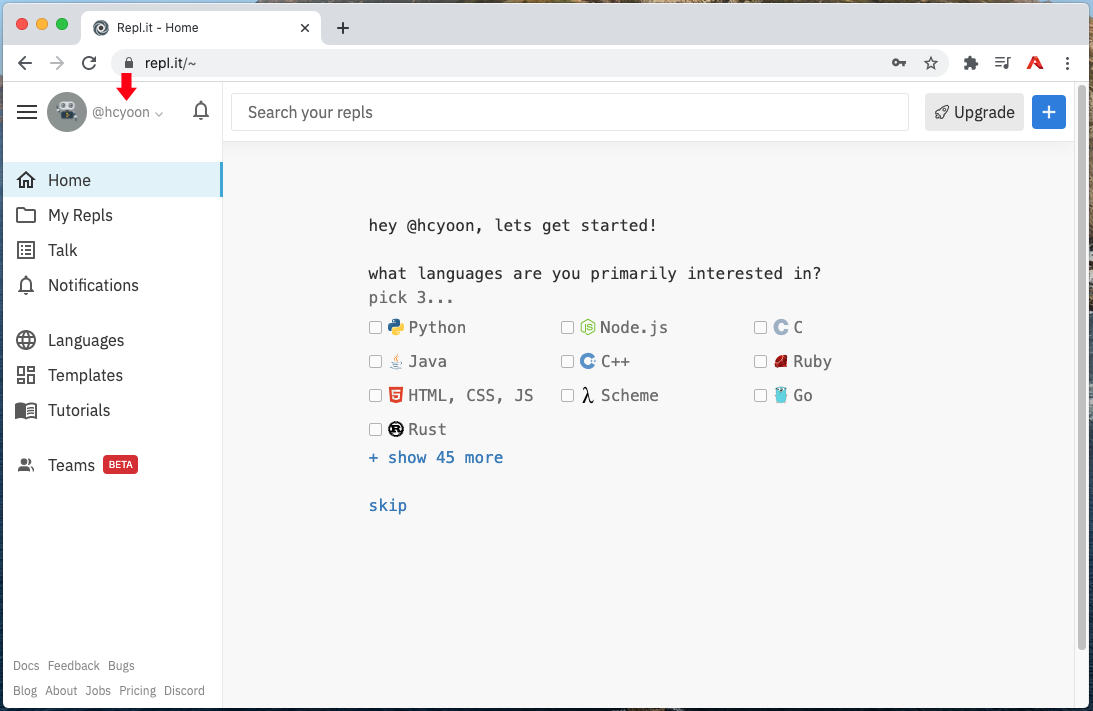
Task: Check the Python checkbox
Action: click(x=375, y=328)
